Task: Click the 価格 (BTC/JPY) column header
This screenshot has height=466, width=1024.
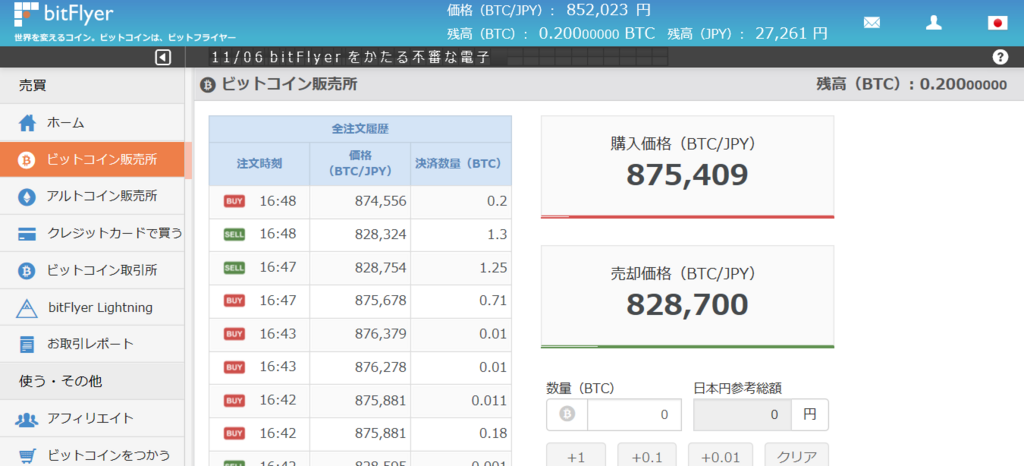Action: click(360, 164)
